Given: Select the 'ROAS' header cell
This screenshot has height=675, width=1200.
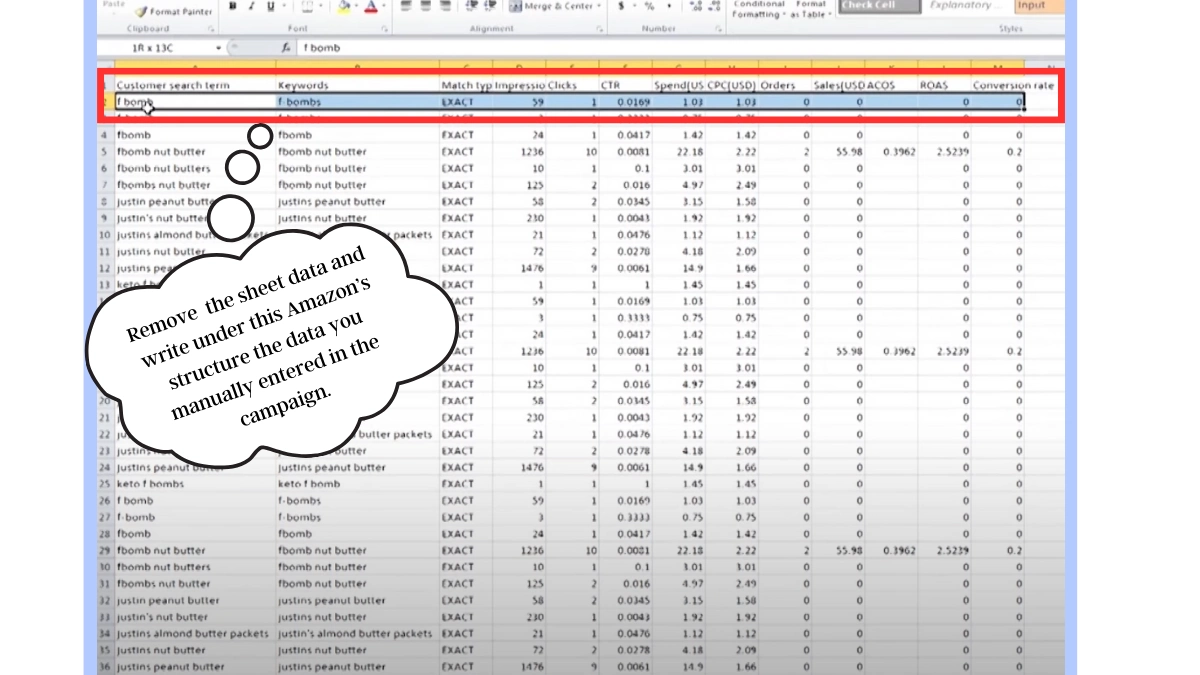Looking at the screenshot, I should coord(945,86).
